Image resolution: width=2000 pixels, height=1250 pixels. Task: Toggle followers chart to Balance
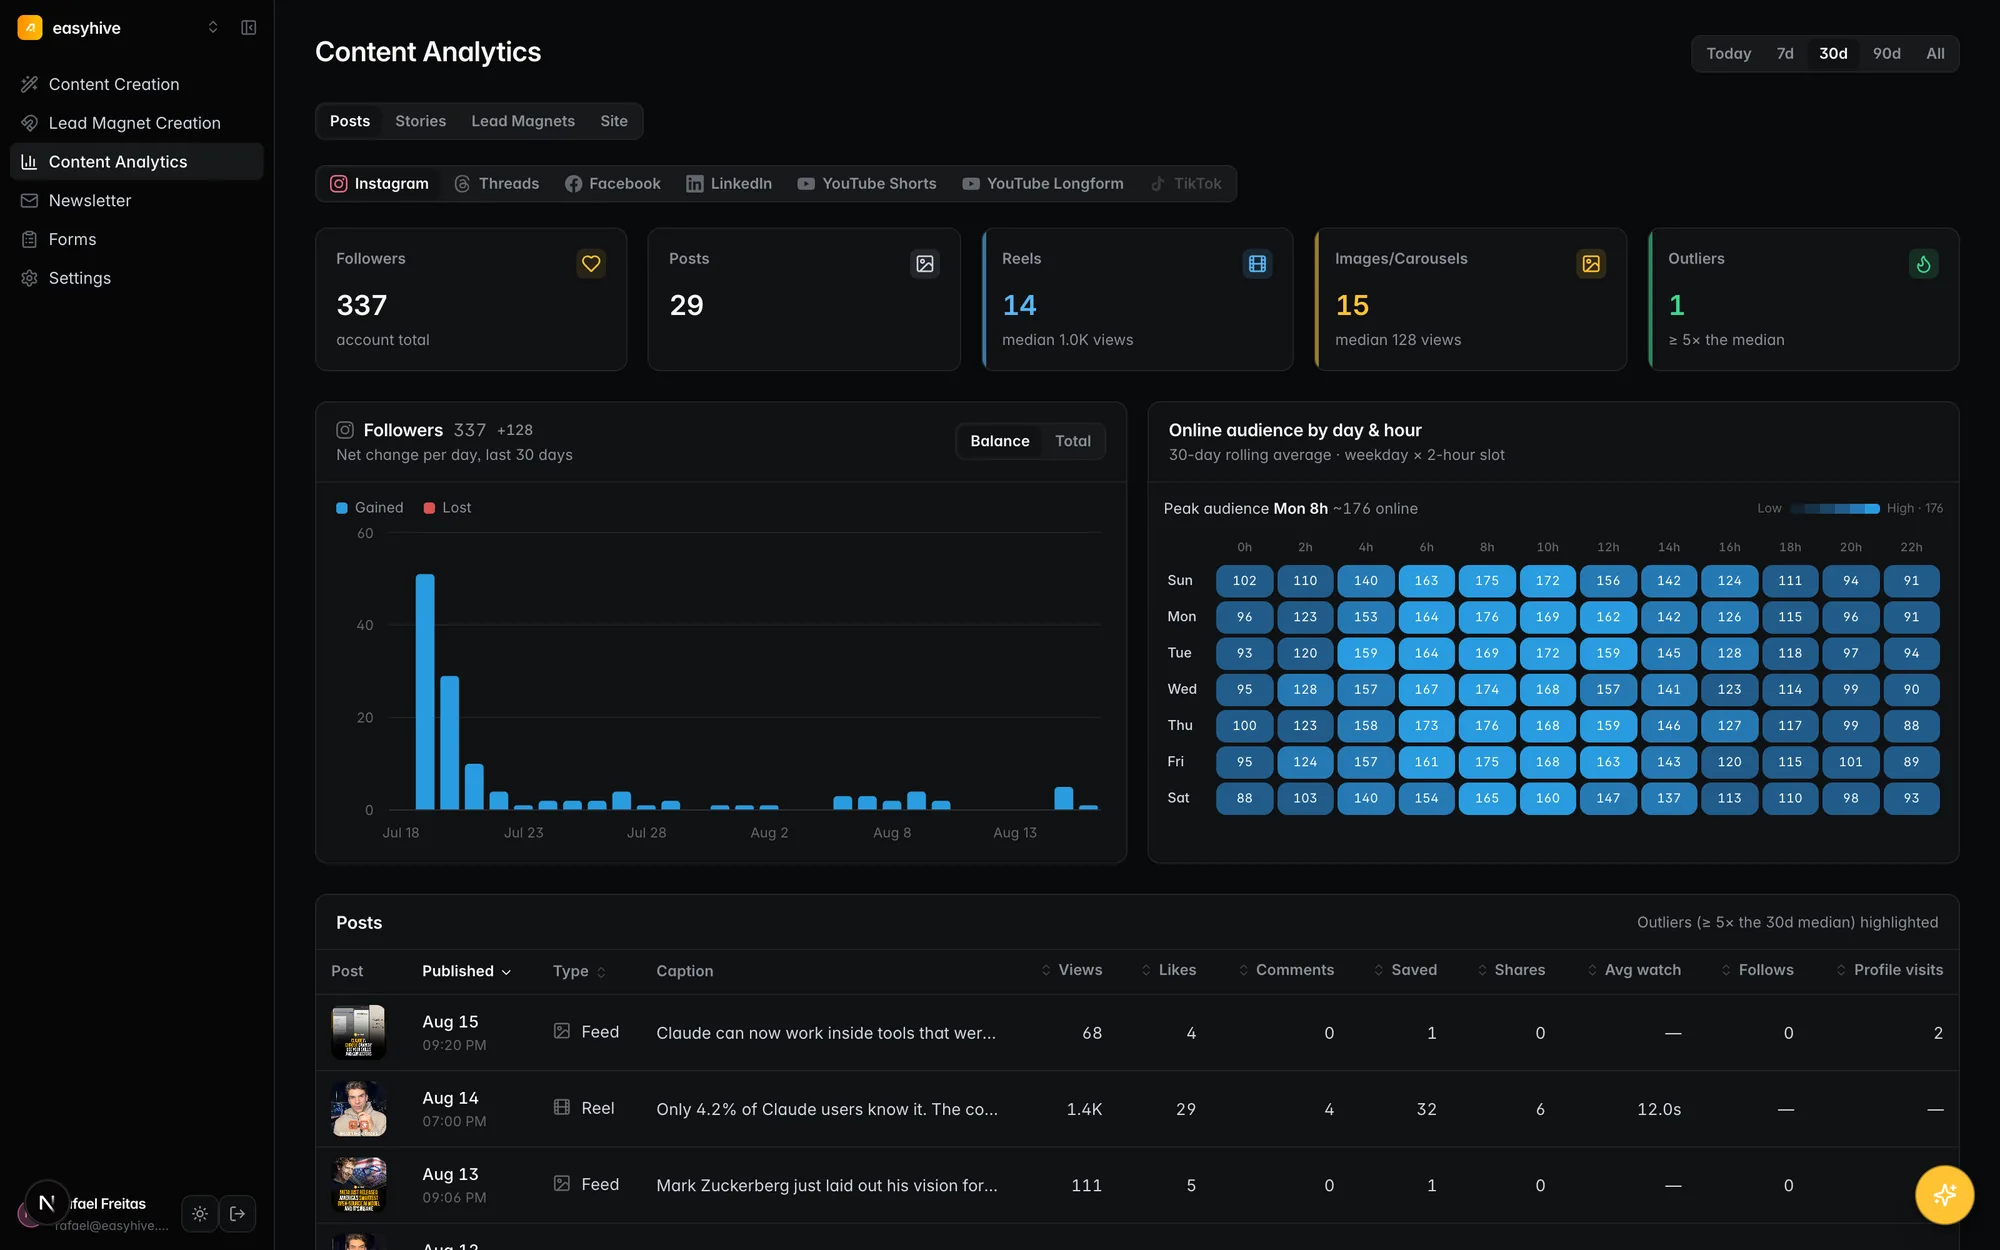1000,441
